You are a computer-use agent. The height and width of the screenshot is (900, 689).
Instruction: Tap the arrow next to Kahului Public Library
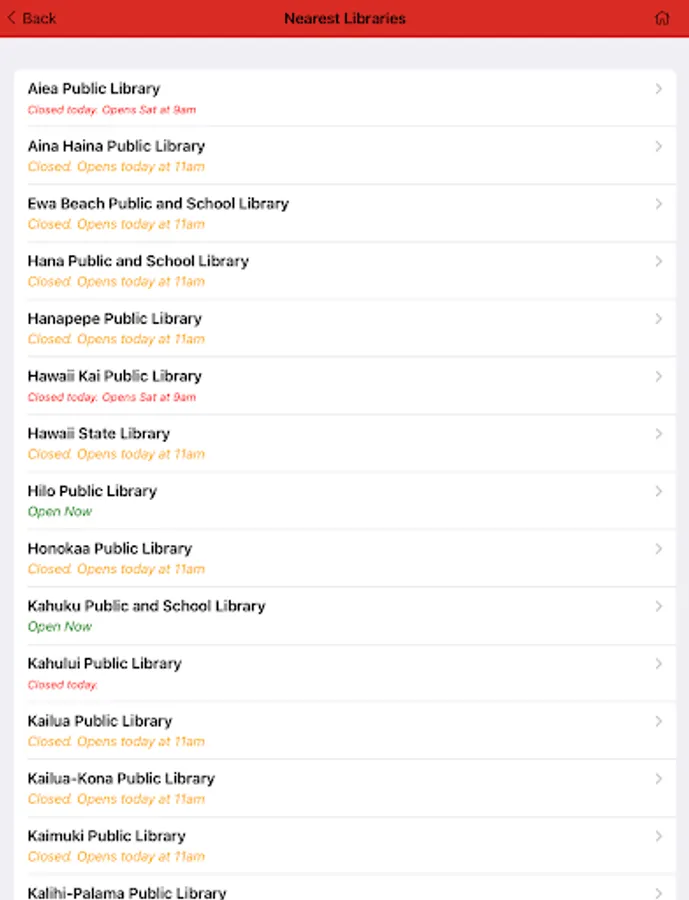click(658, 664)
